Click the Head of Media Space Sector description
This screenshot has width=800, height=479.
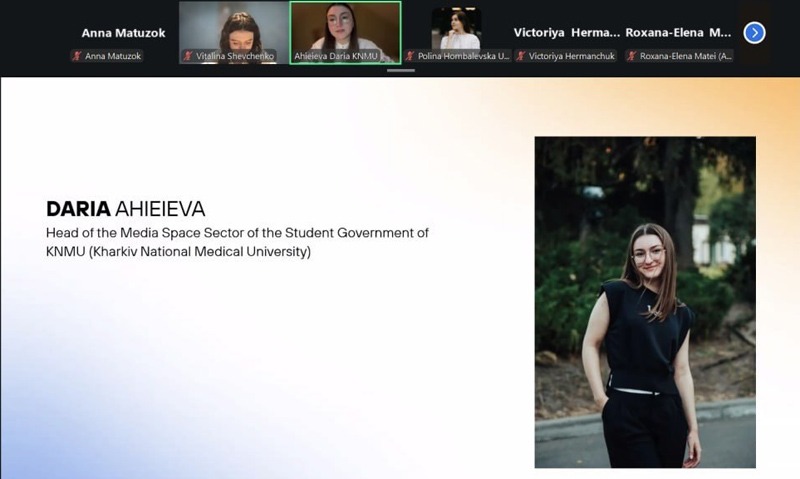[x=237, y=242]
